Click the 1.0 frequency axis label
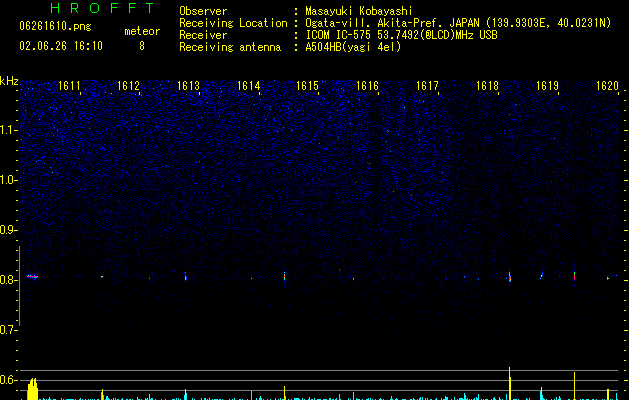 9,180
